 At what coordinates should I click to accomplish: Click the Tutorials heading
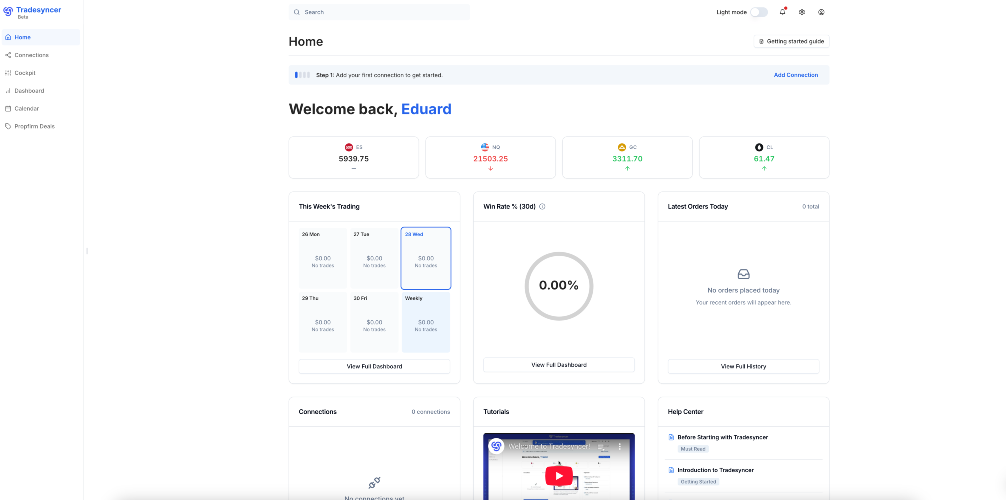pyautogui.click(x=496, y=412)
